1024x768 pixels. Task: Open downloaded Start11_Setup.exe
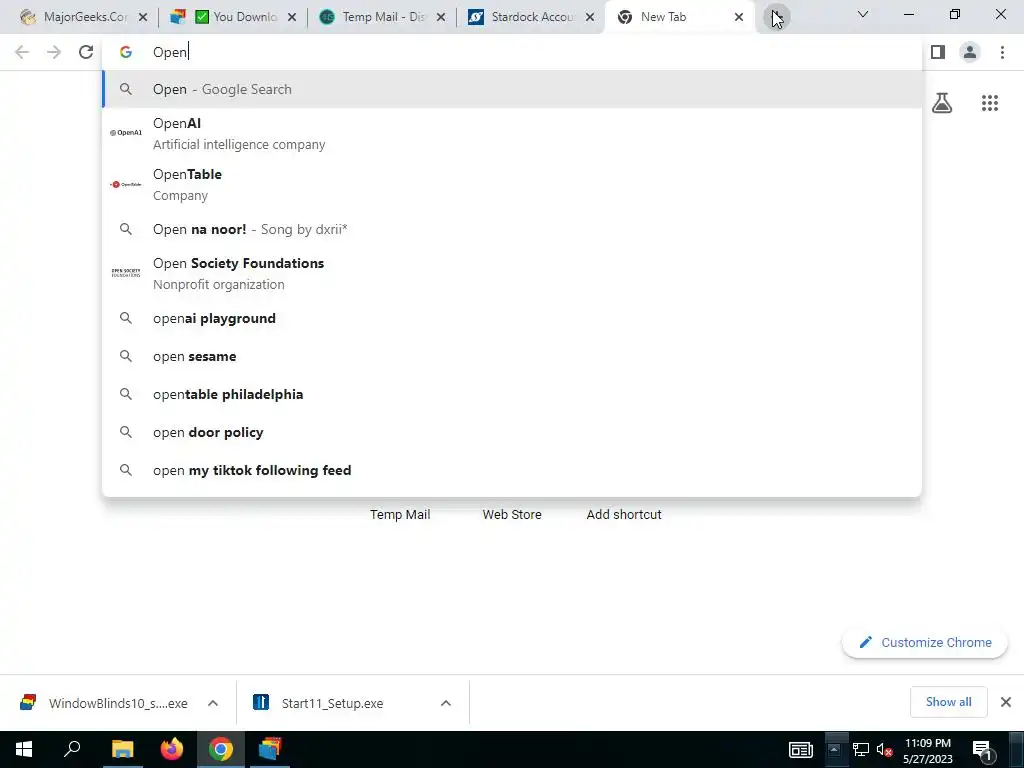tap(318, 703)
